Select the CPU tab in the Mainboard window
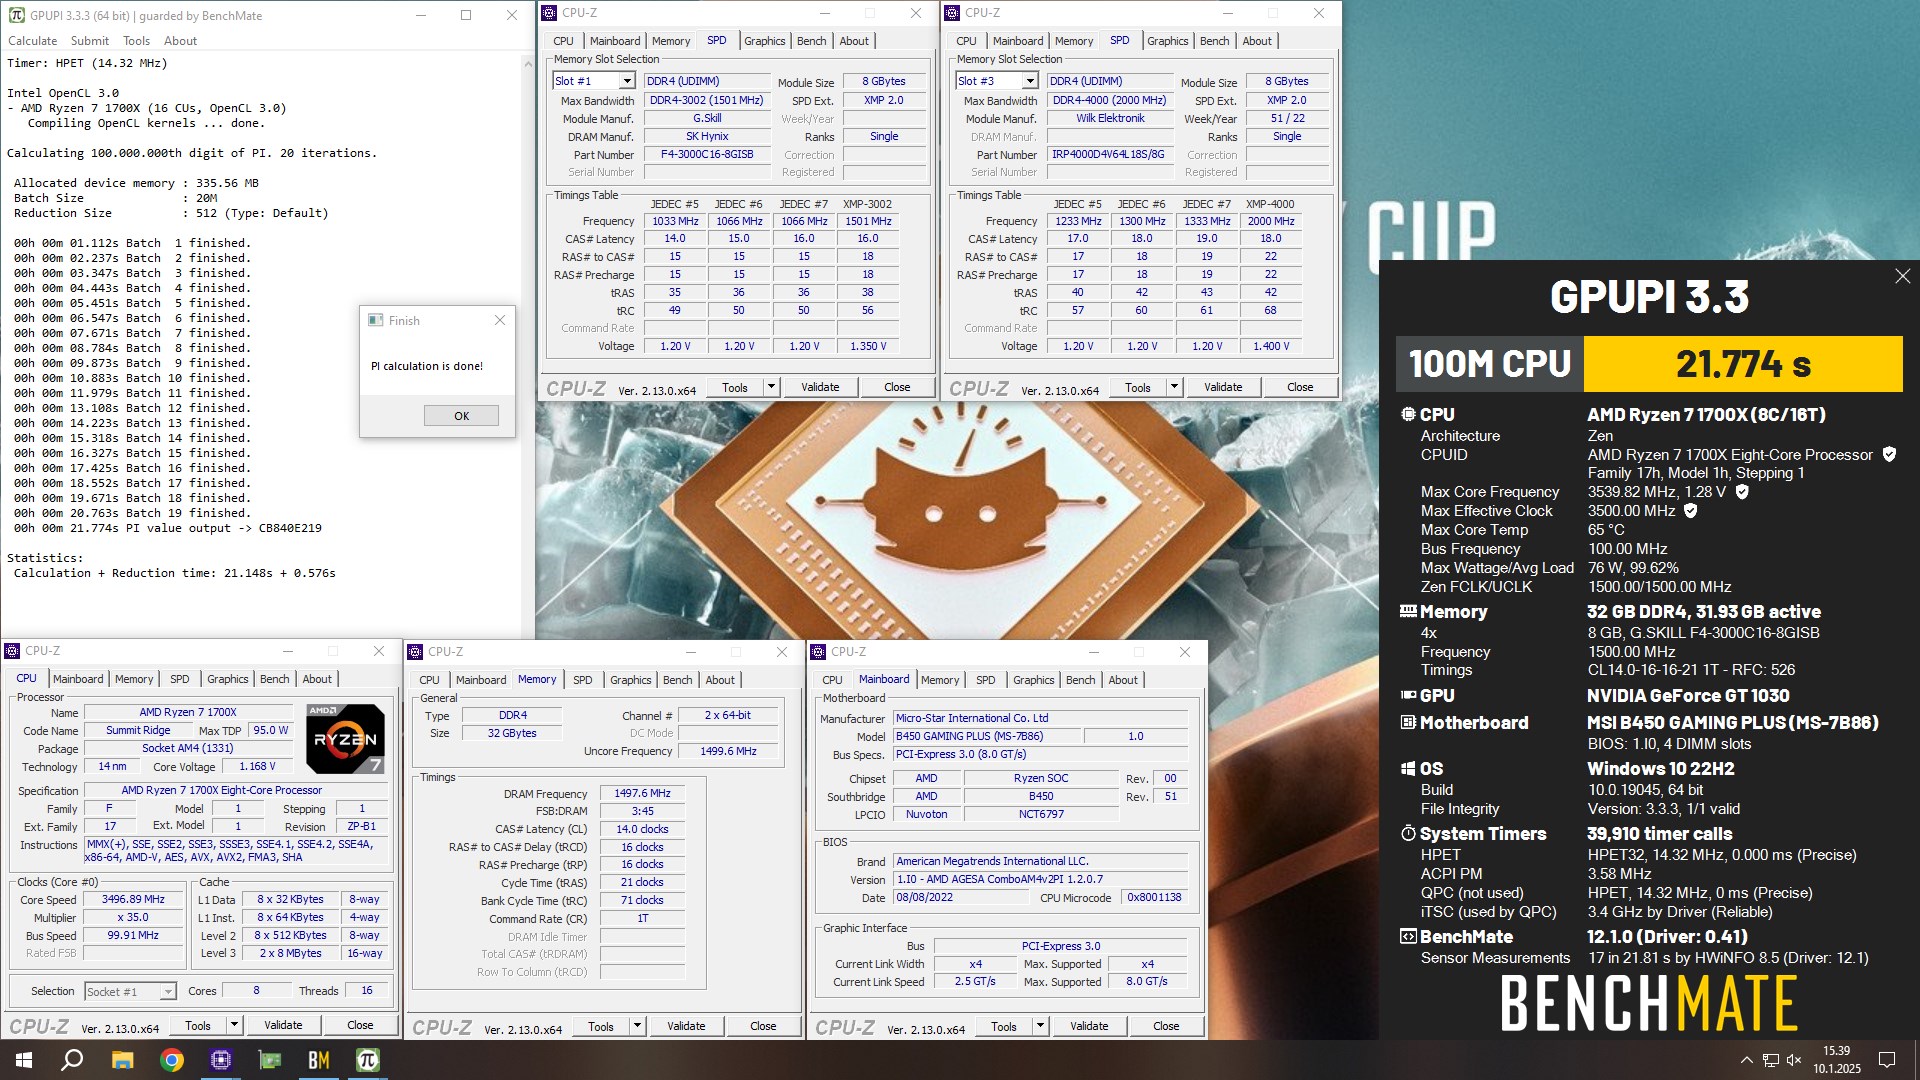The image size is (1920, 1080). pos(832,680)
